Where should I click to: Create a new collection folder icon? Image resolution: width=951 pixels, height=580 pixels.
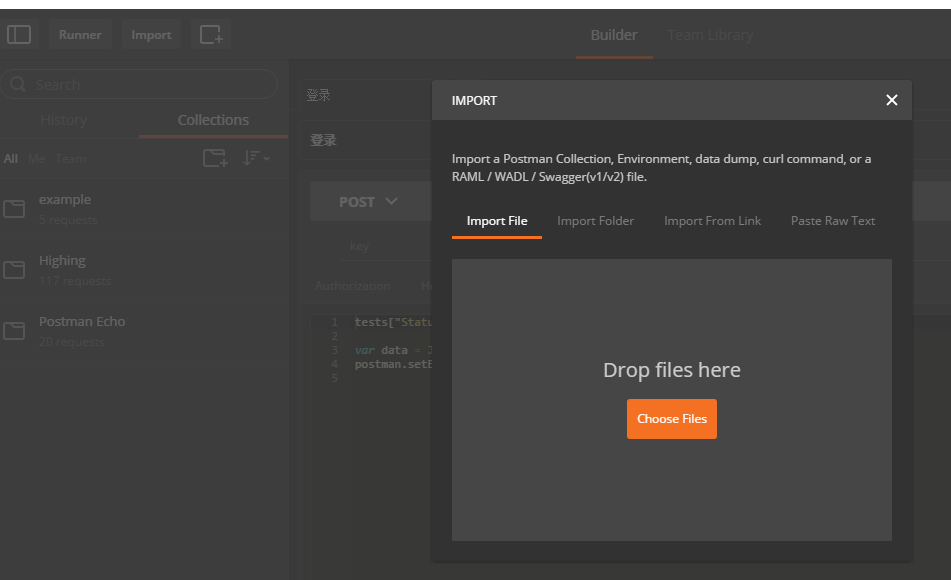(215, 158)
